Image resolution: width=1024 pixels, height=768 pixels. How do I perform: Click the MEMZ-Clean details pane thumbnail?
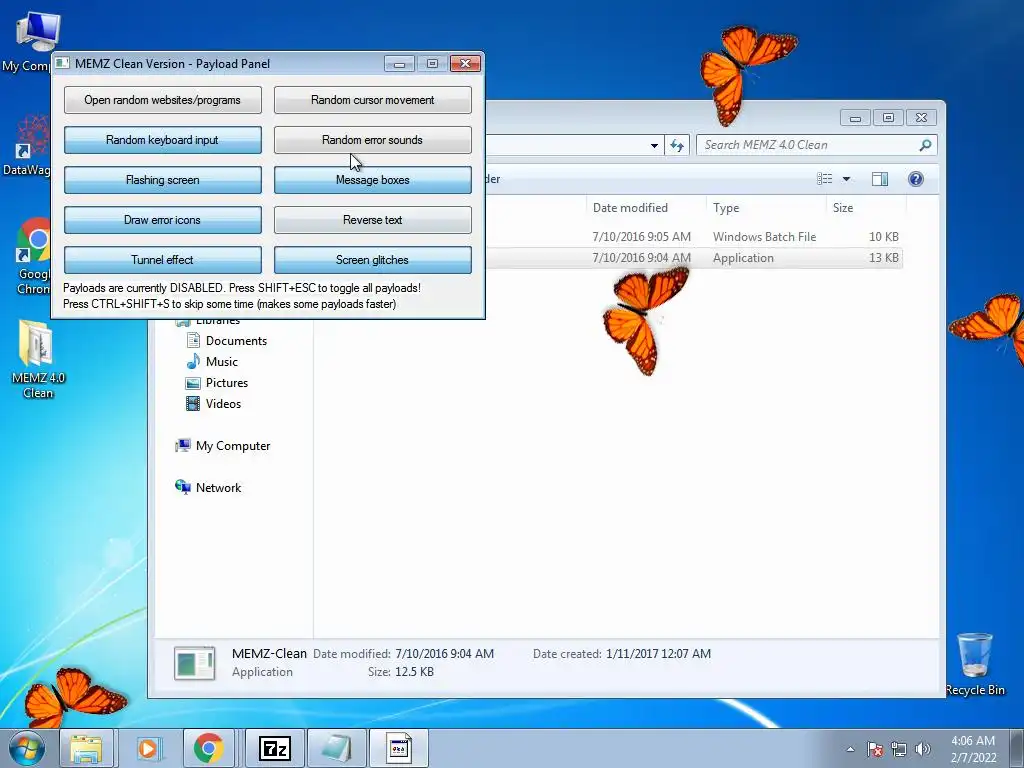[x=195, y=663]
